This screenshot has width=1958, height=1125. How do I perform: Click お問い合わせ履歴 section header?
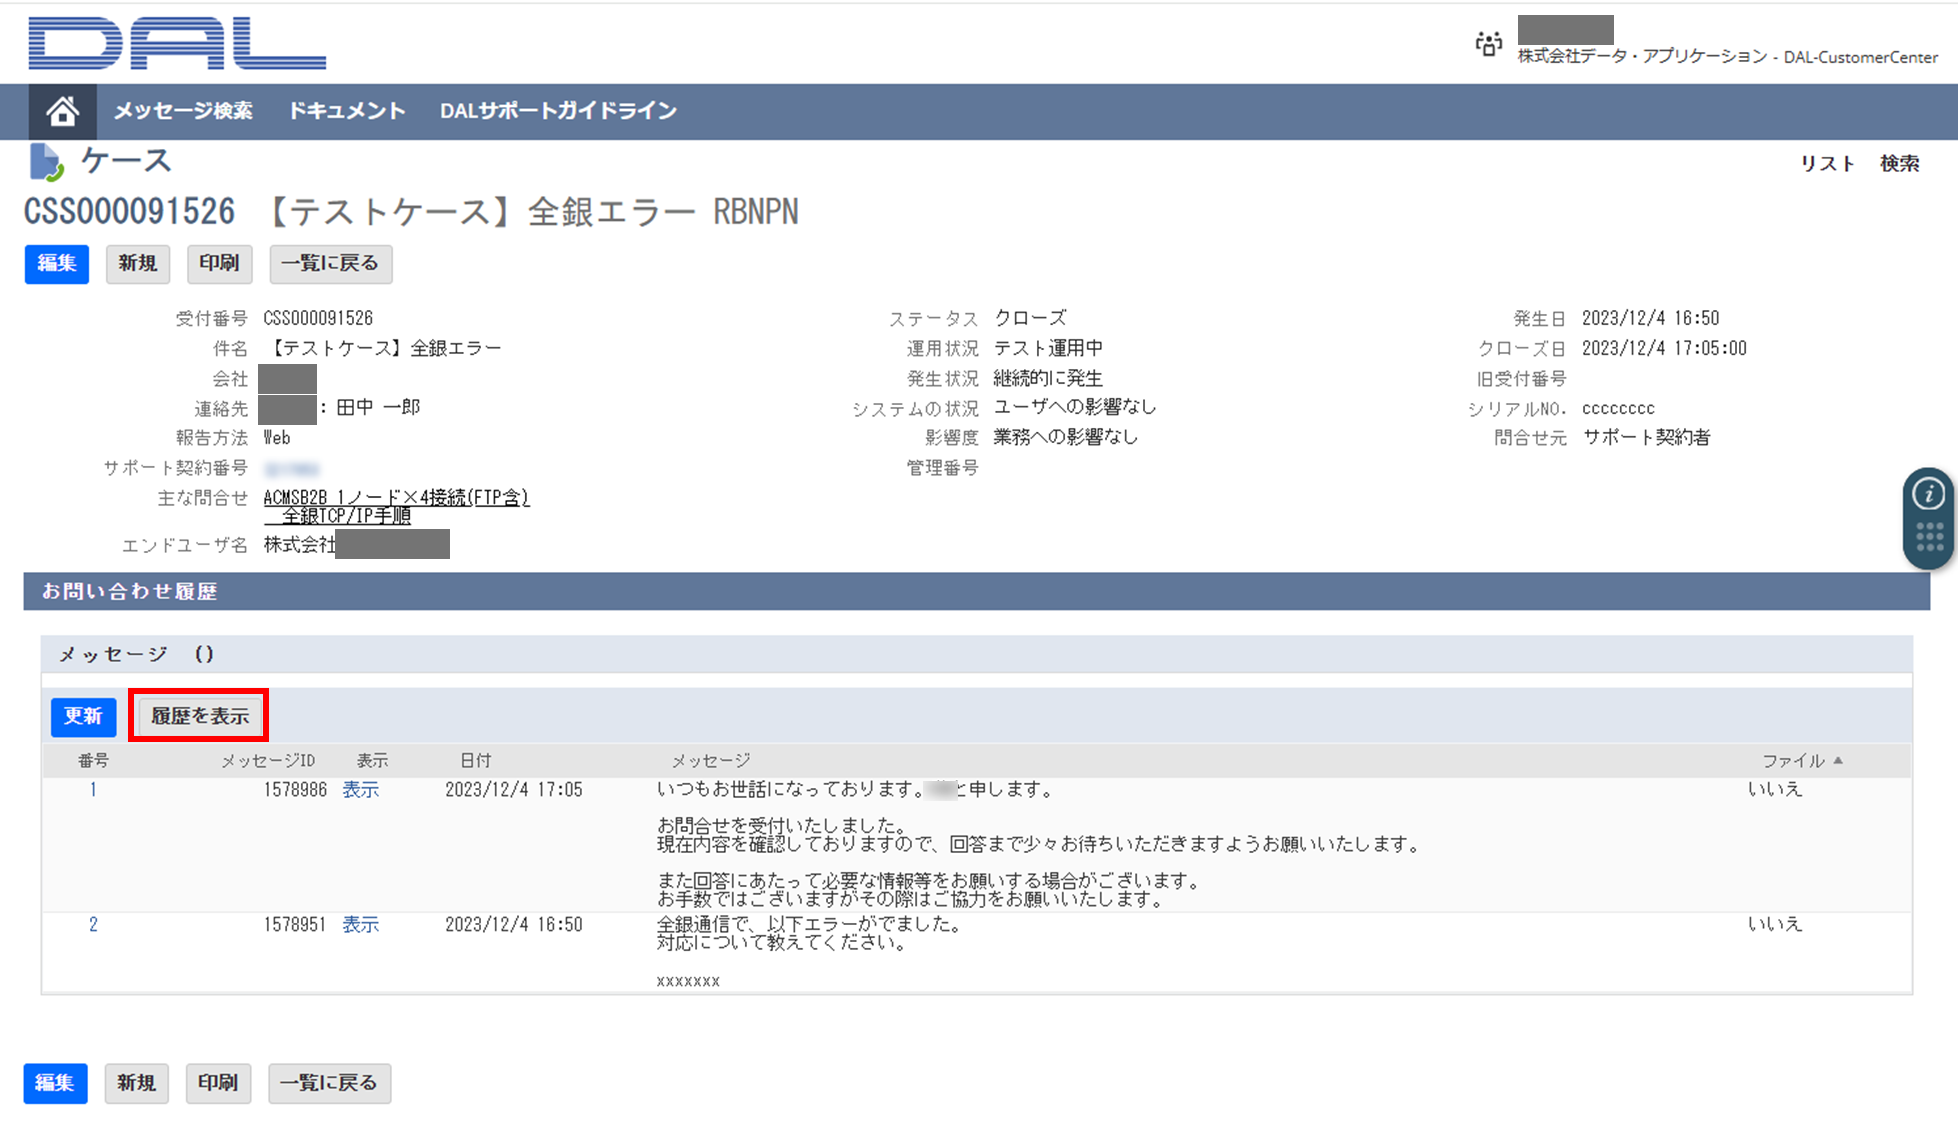(977, 592)
